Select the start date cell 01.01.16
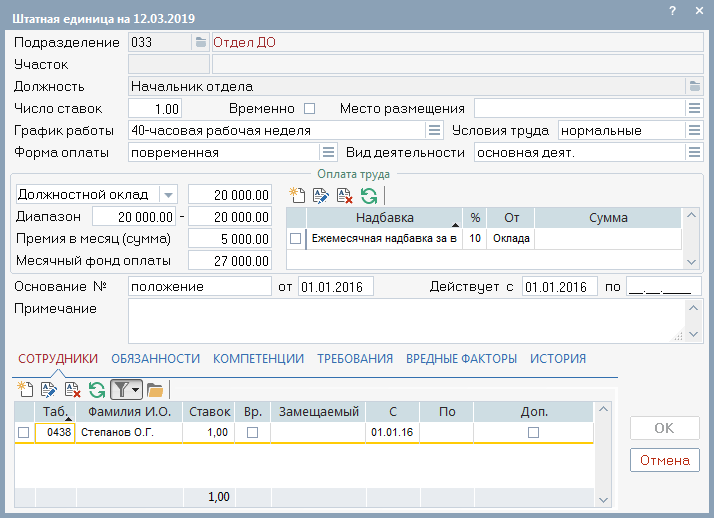This screenshot has width=714, height=518. (392, 432)
